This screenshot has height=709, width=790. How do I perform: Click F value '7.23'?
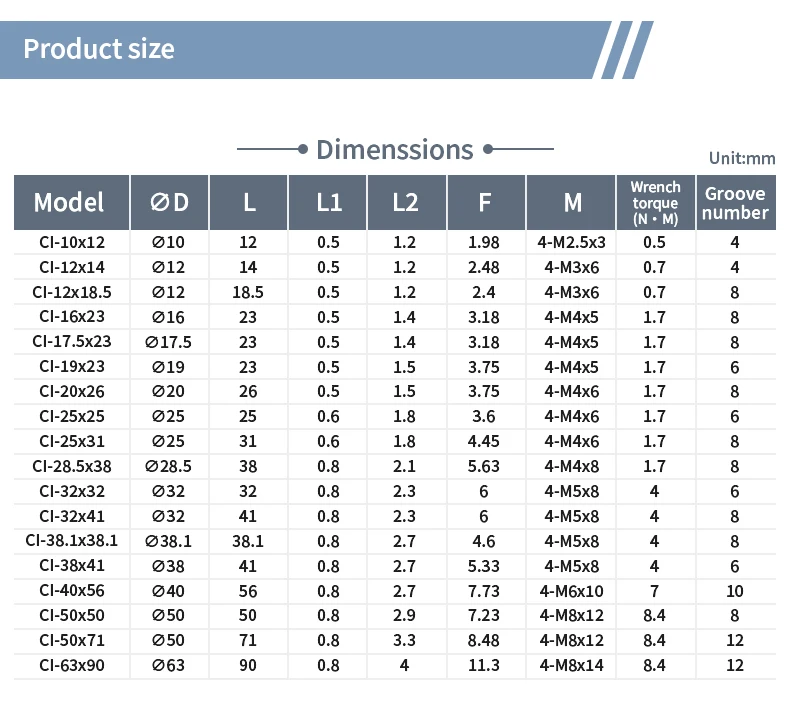(484, 615)
